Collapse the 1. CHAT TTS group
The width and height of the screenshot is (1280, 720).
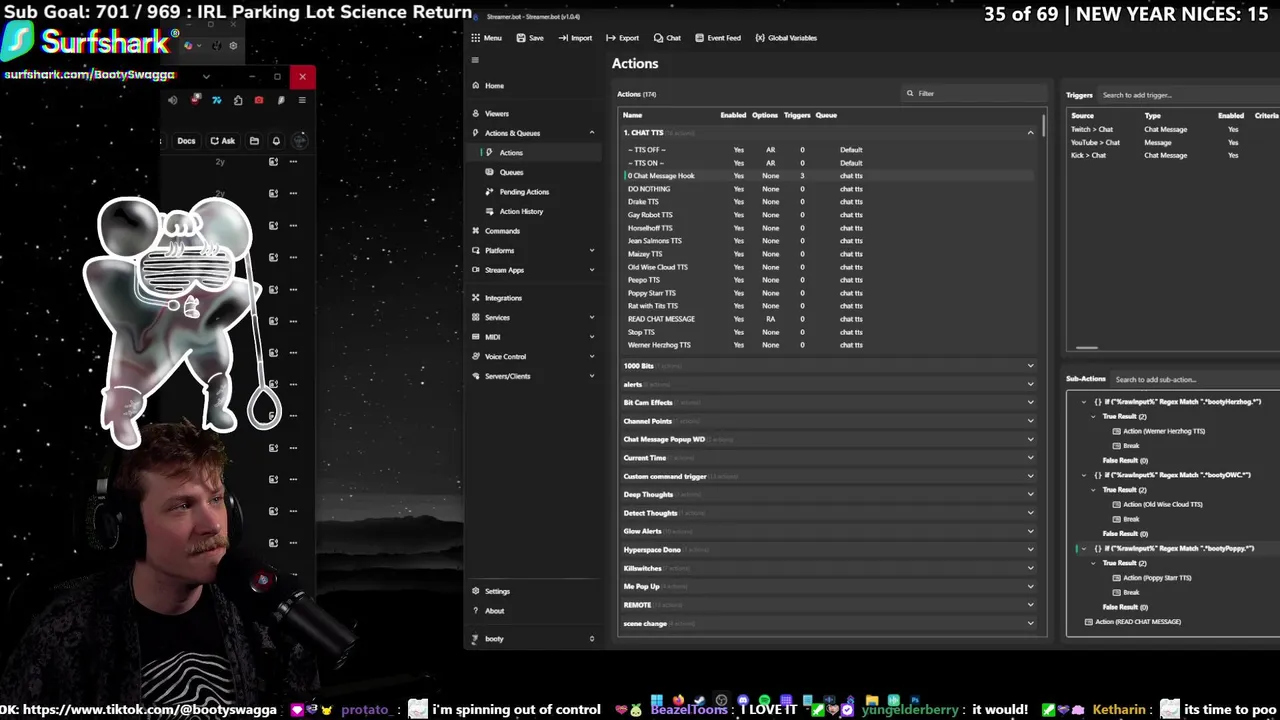1030,133
